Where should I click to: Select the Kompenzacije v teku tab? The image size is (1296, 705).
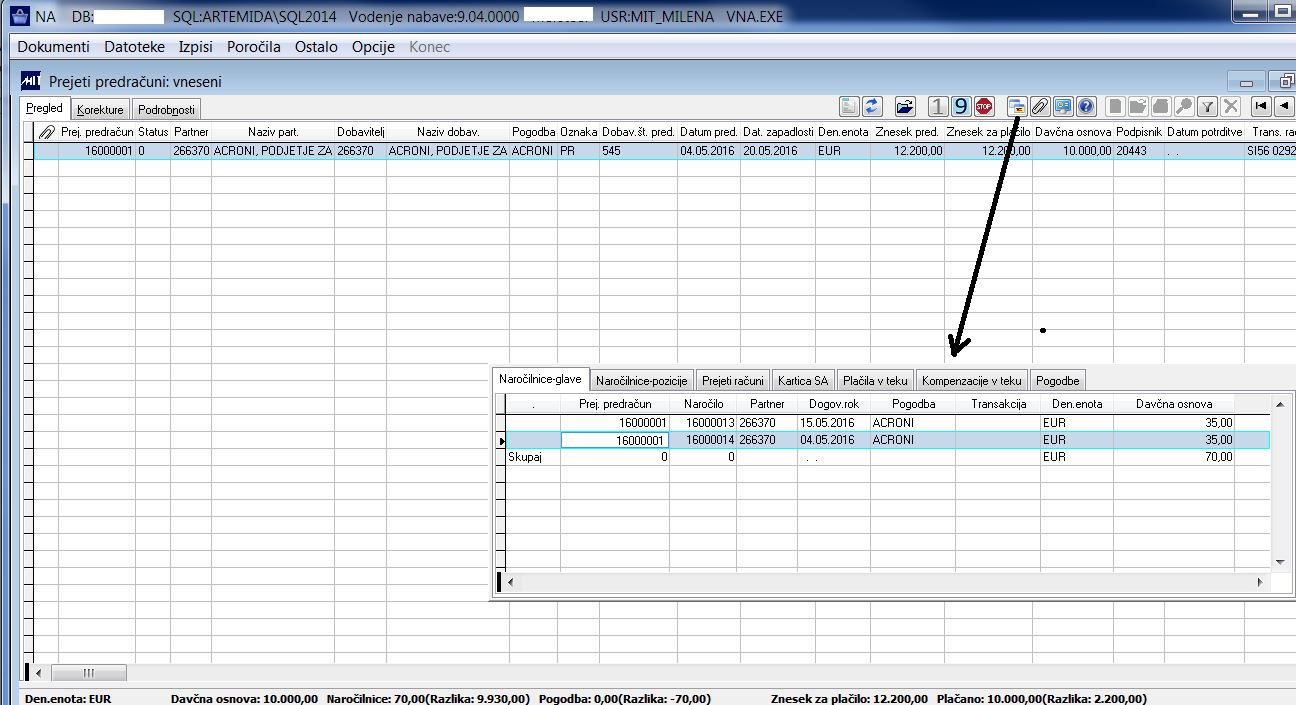pyautogui.click(x=972, y=381)
